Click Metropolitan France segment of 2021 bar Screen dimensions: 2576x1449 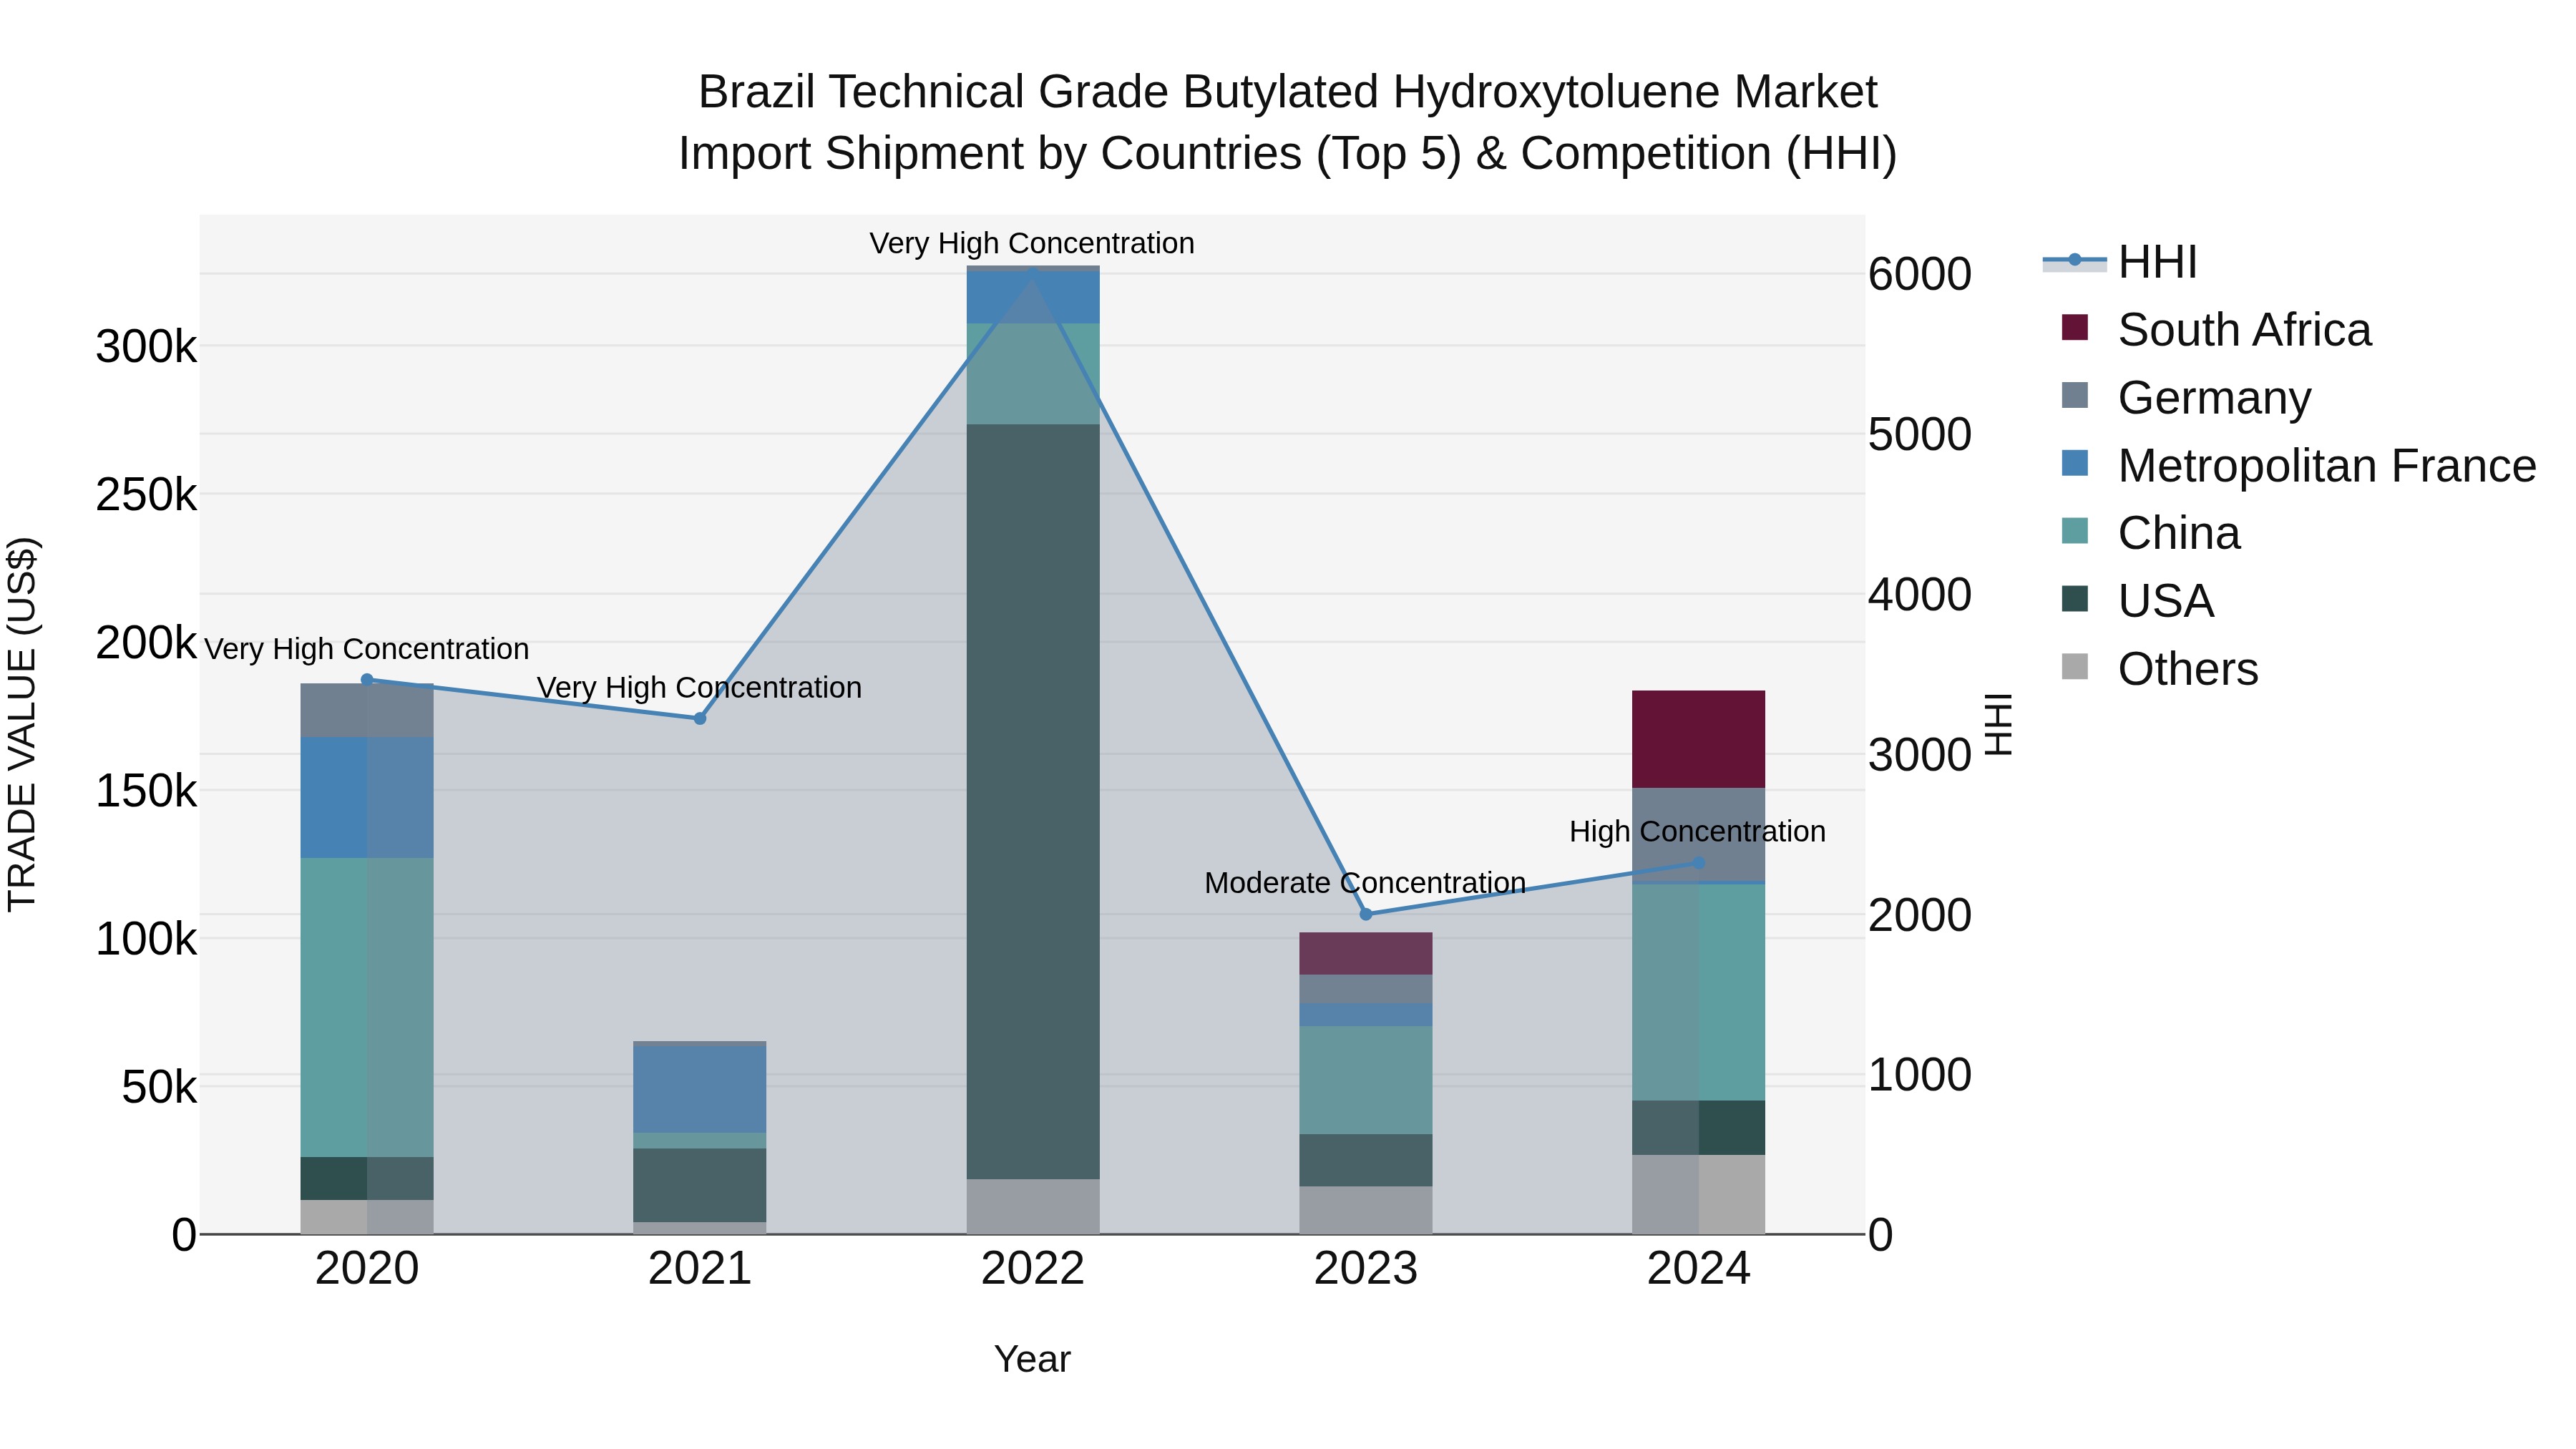pyautogui.click(x=700, y=1089)
